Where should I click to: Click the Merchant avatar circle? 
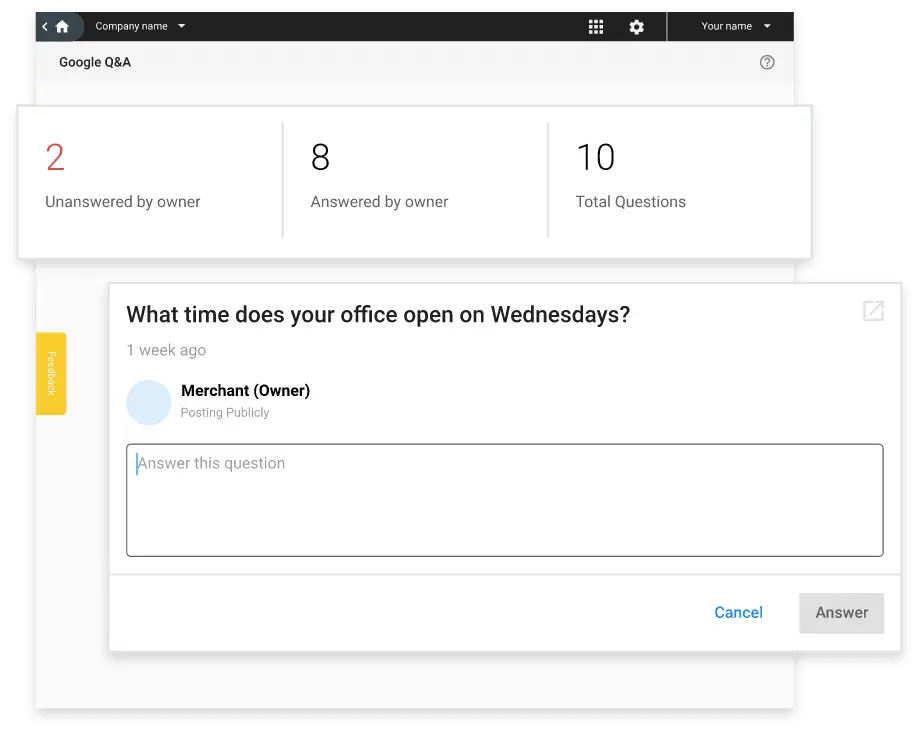[148, 402]
